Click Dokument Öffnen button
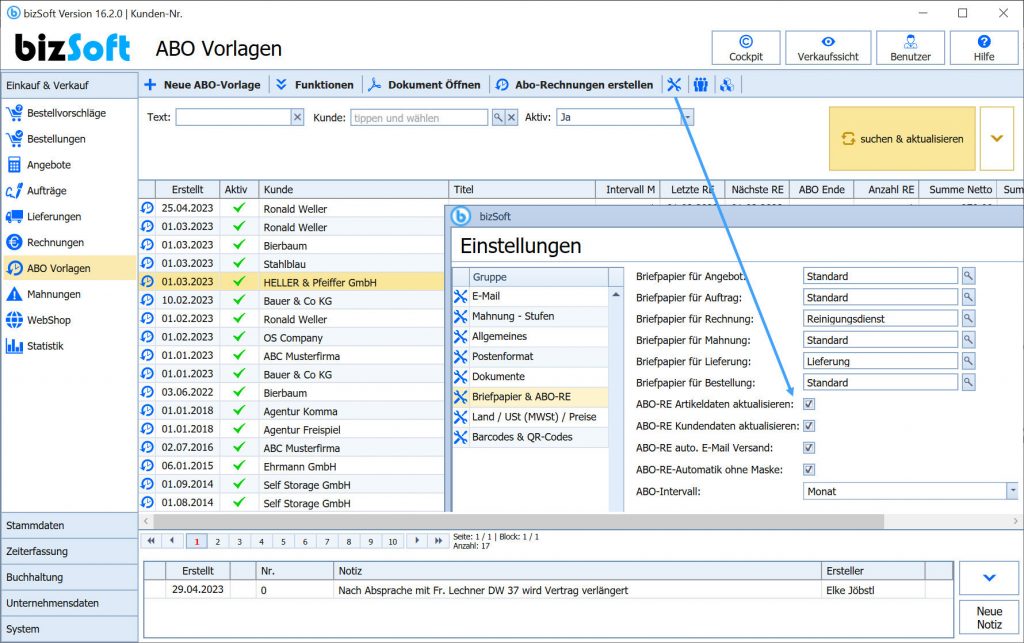Viewport: 1024px width, 643px height. pos(424,85)
